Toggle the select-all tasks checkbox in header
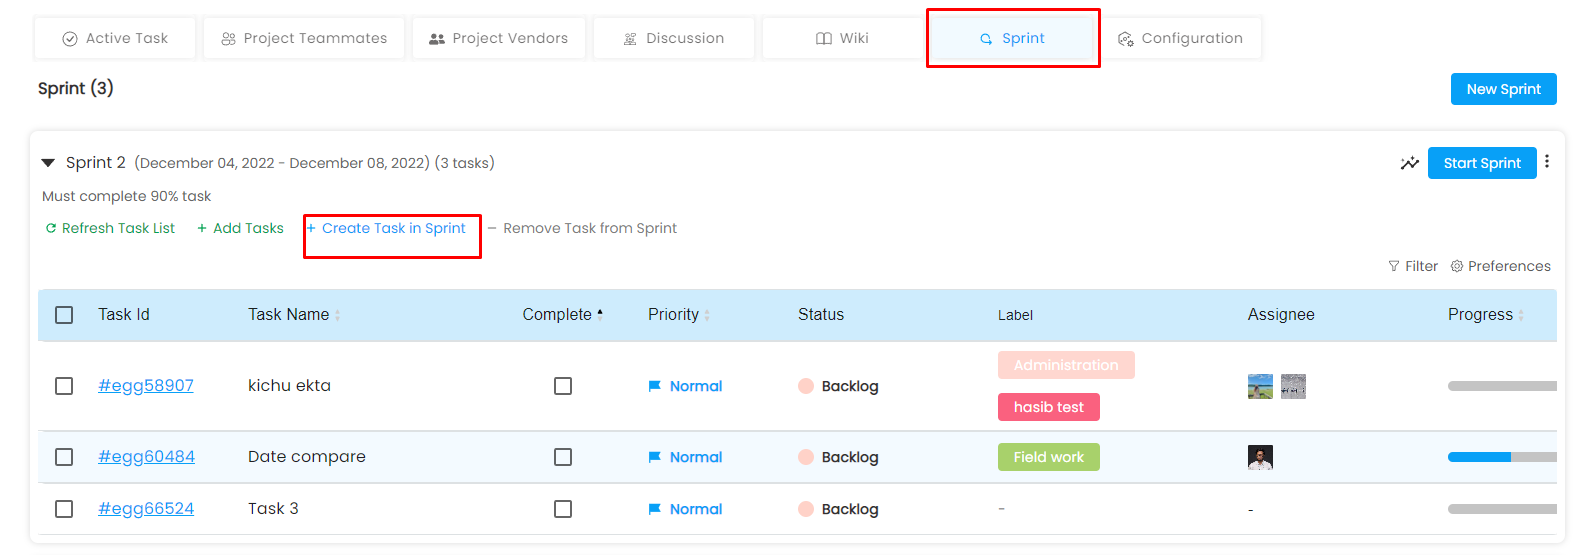 (x=64, y=315)
